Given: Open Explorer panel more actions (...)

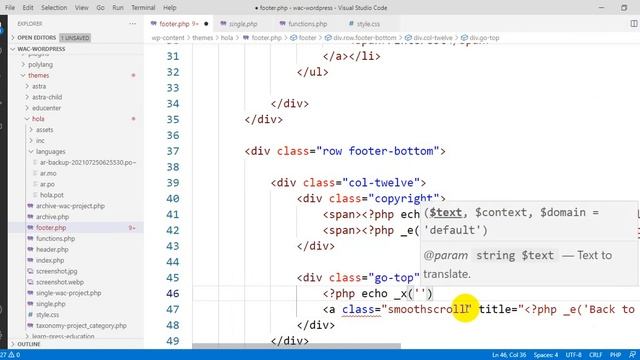Looking at the screenshot, I should [133, 24].
